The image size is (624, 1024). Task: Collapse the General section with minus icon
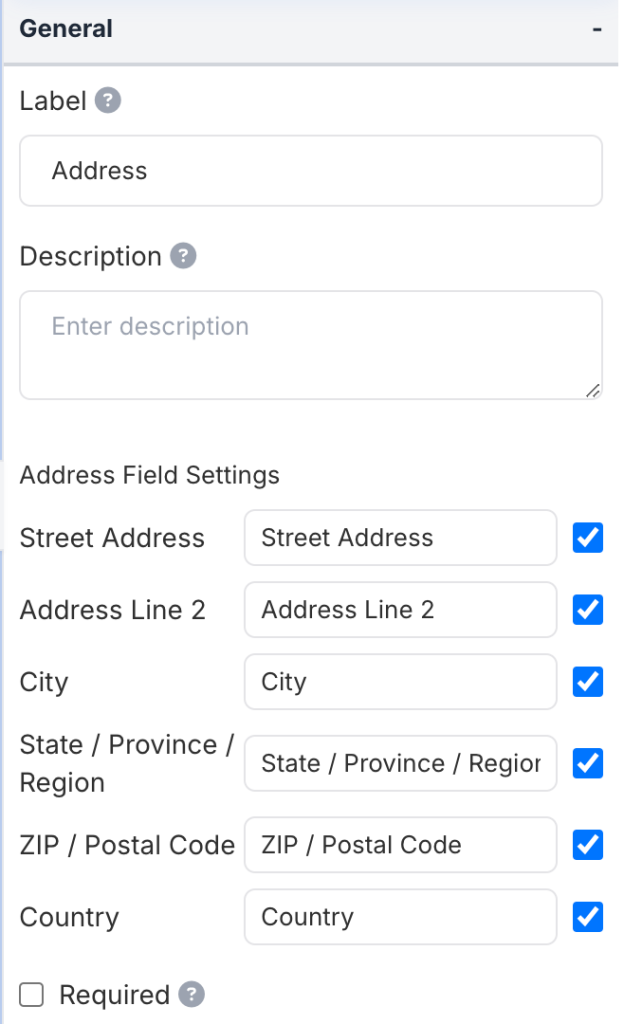[597, 30]
